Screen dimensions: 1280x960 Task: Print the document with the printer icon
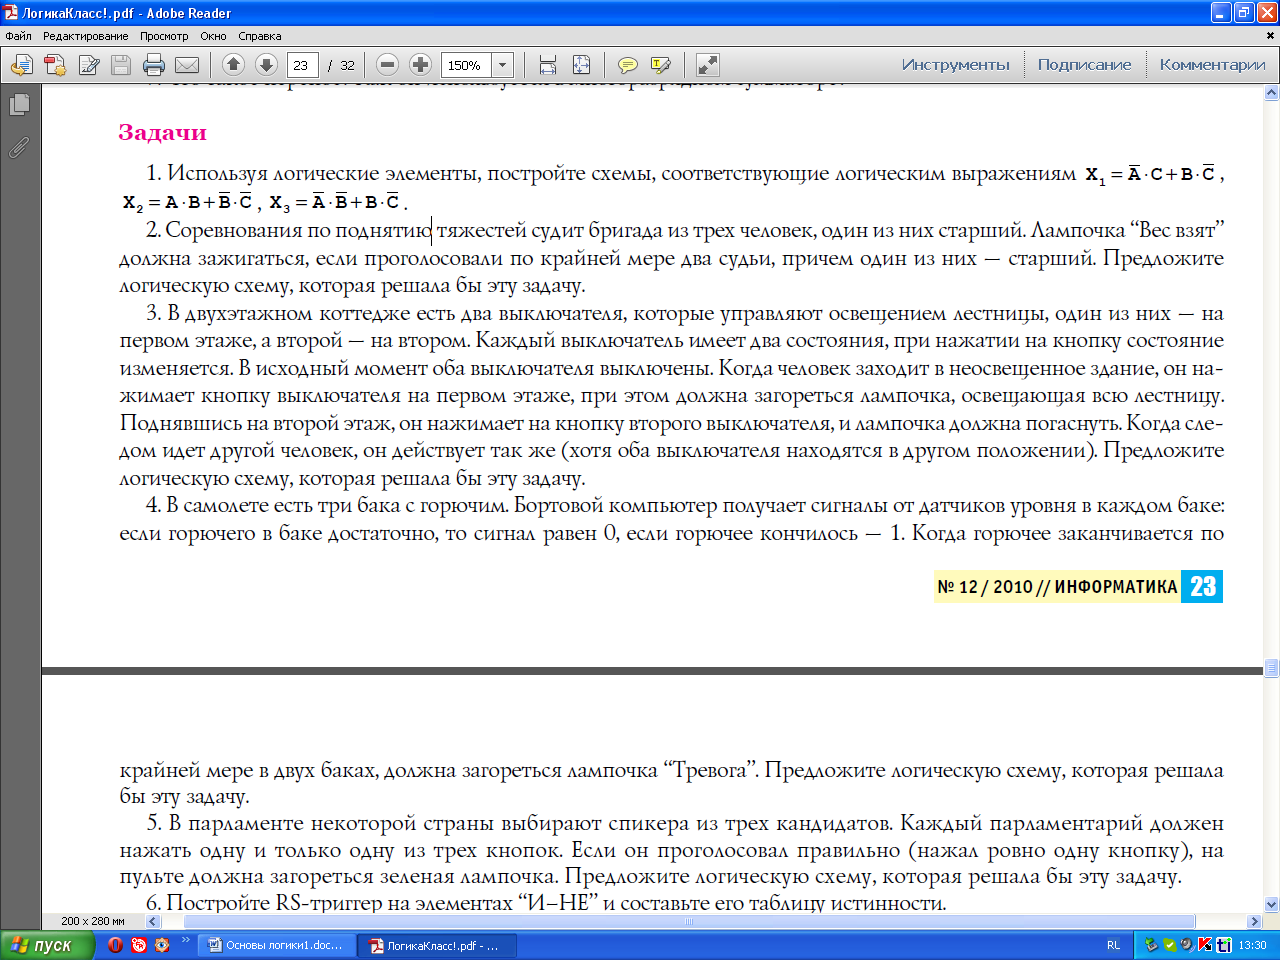(154, 65)
